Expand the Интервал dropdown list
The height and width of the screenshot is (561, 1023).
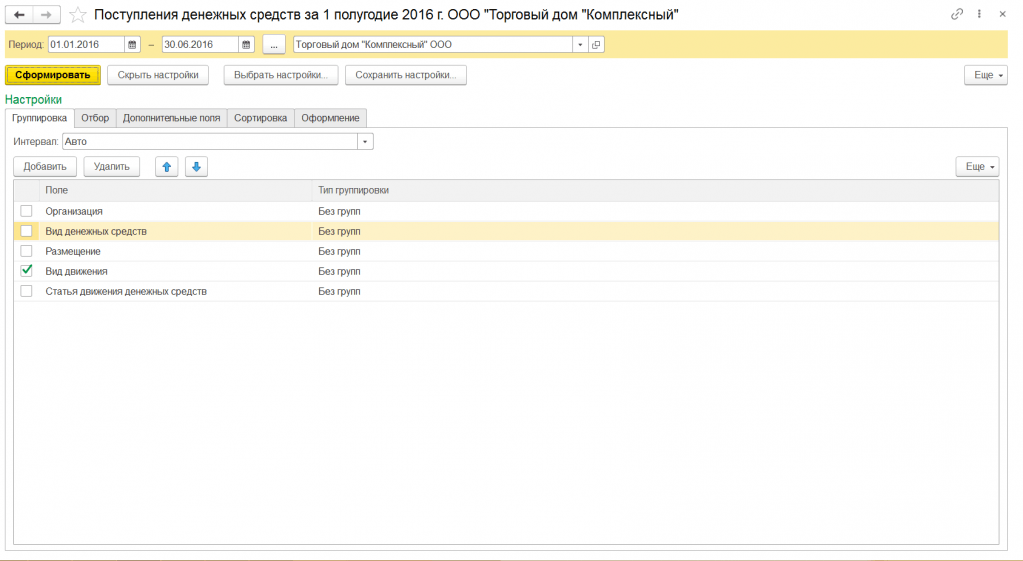tap(366, 142)
